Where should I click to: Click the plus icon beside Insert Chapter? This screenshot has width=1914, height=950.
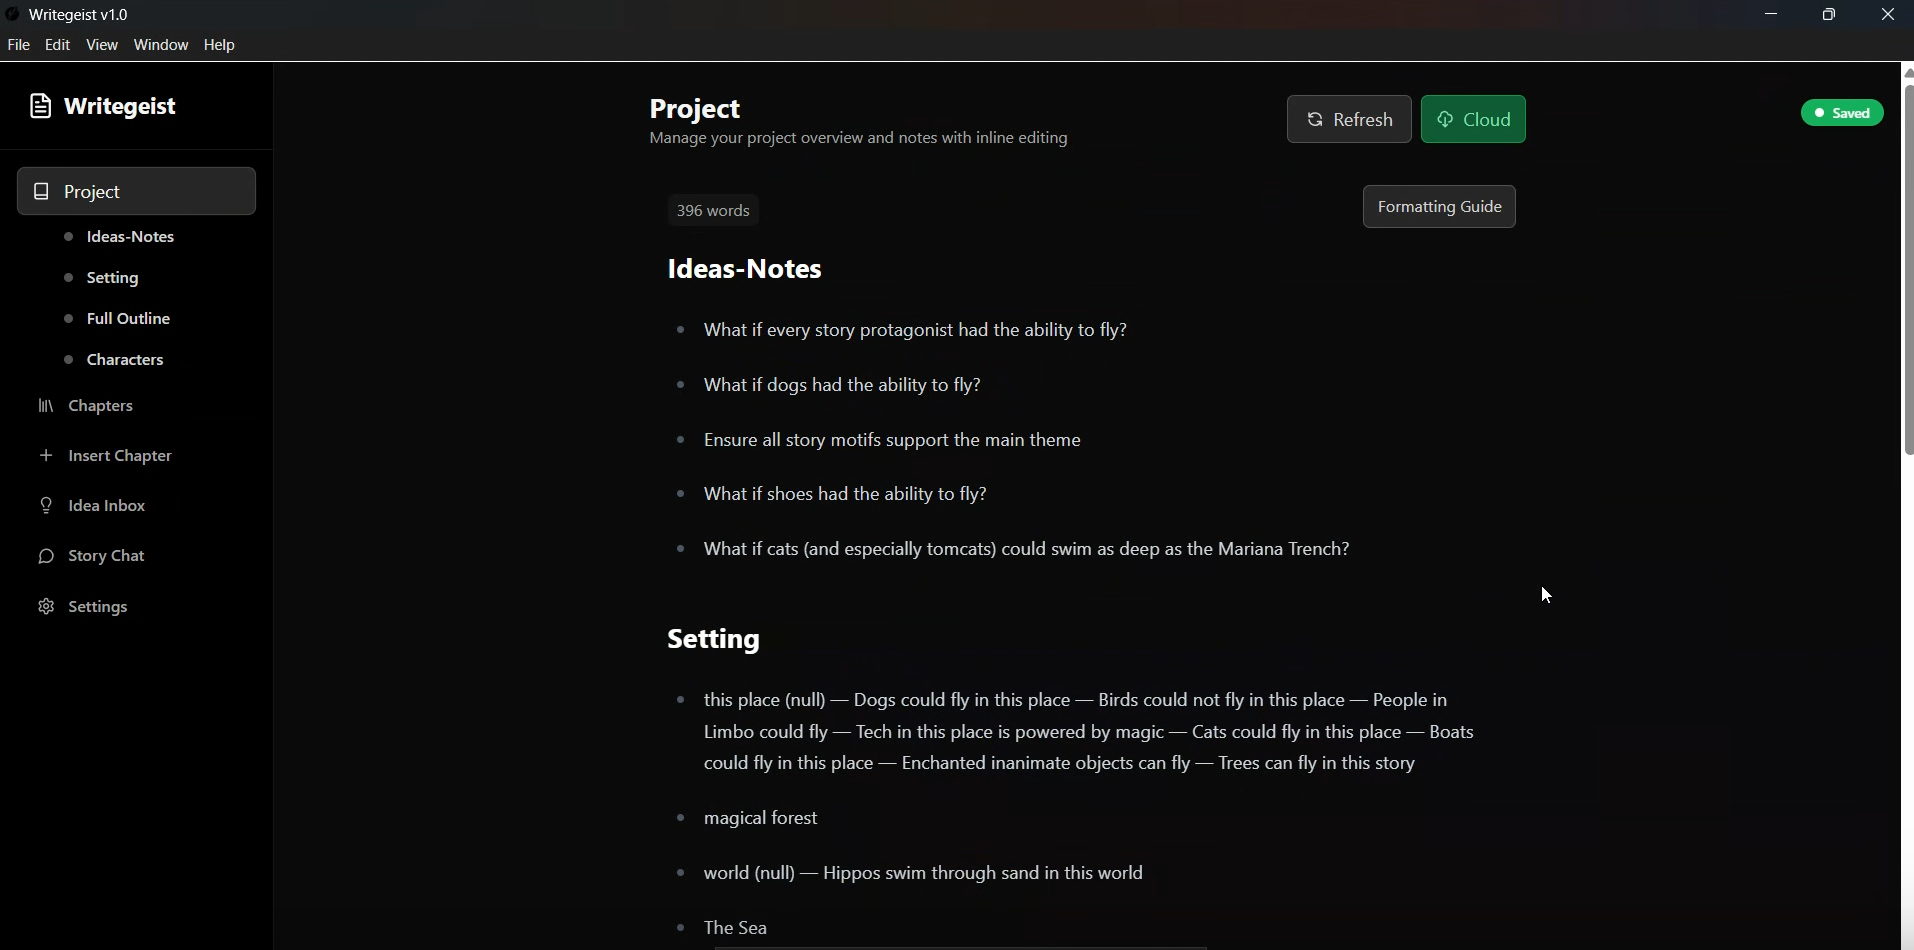tap(46, 457)
